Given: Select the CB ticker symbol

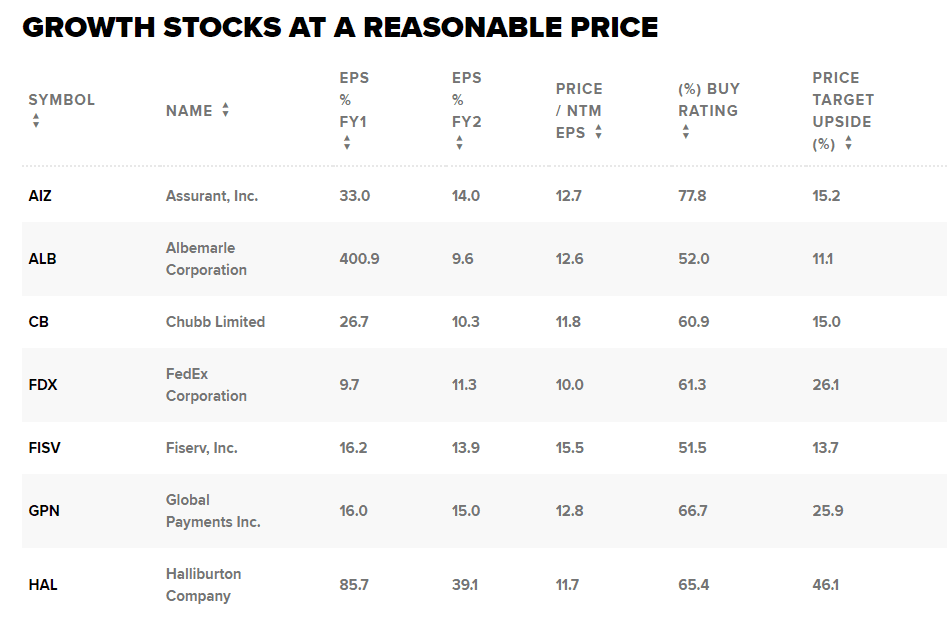Looking at the screenshot, I should click(38, 322).
